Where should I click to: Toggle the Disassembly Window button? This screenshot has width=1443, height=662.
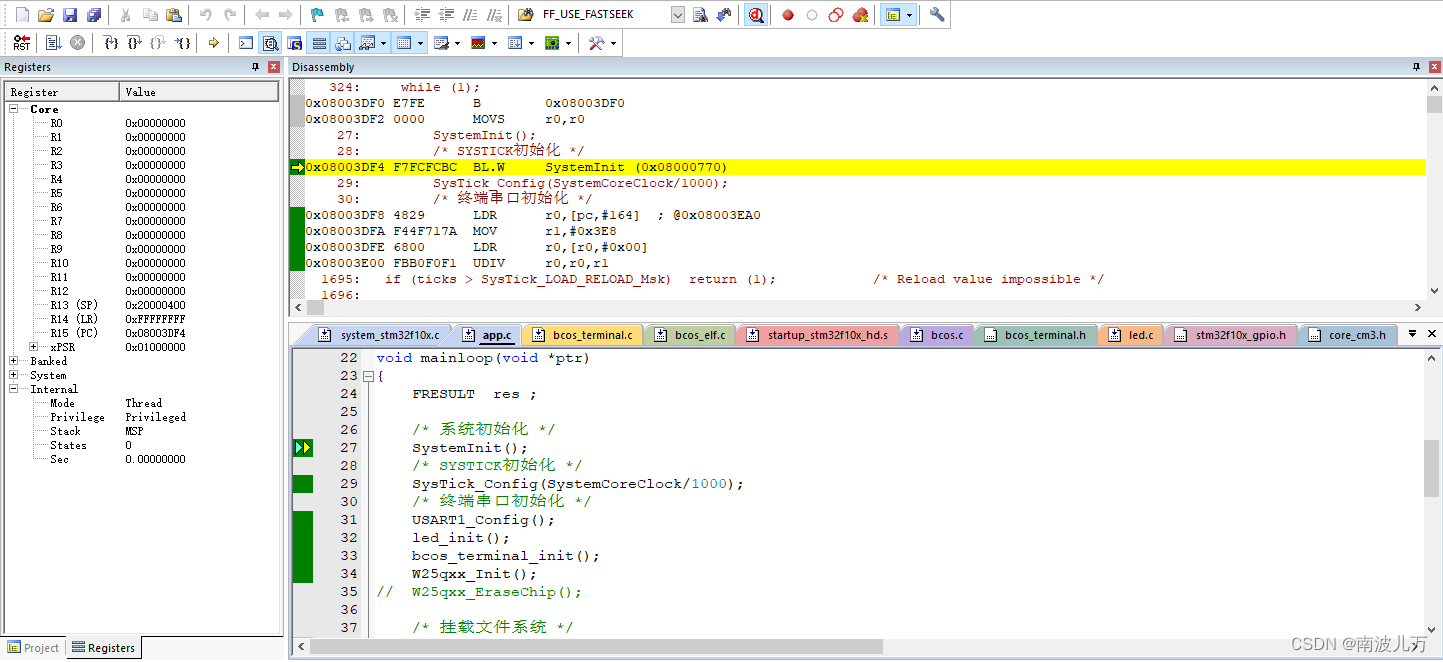(270, 43)
